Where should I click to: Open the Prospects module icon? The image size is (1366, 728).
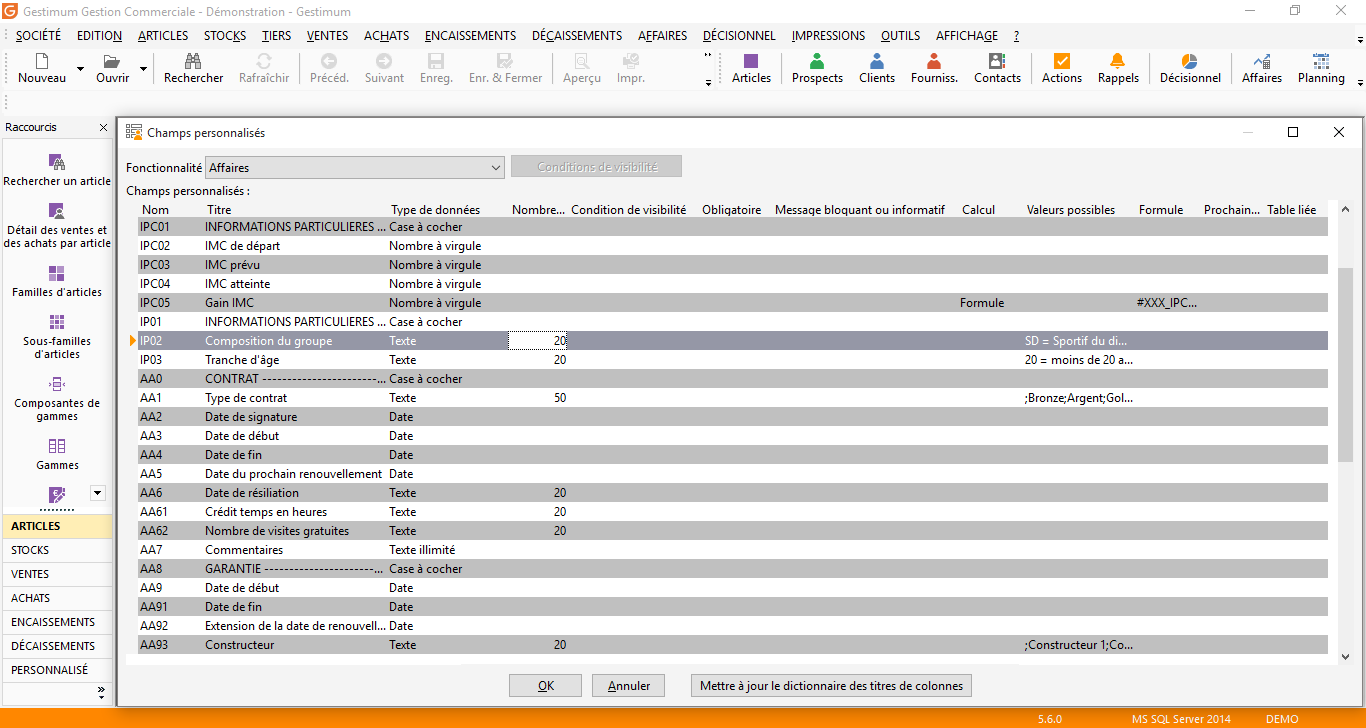click(x=817, y=61)
